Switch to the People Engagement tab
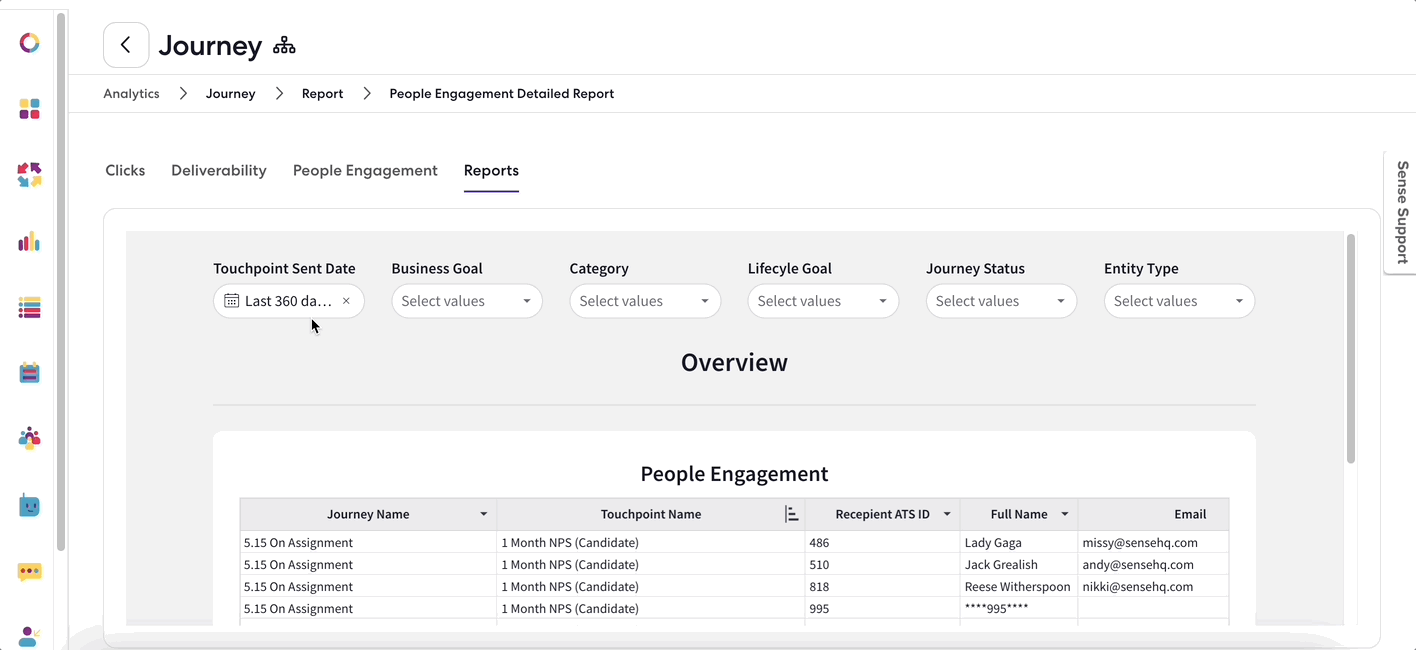 [365, 170]
